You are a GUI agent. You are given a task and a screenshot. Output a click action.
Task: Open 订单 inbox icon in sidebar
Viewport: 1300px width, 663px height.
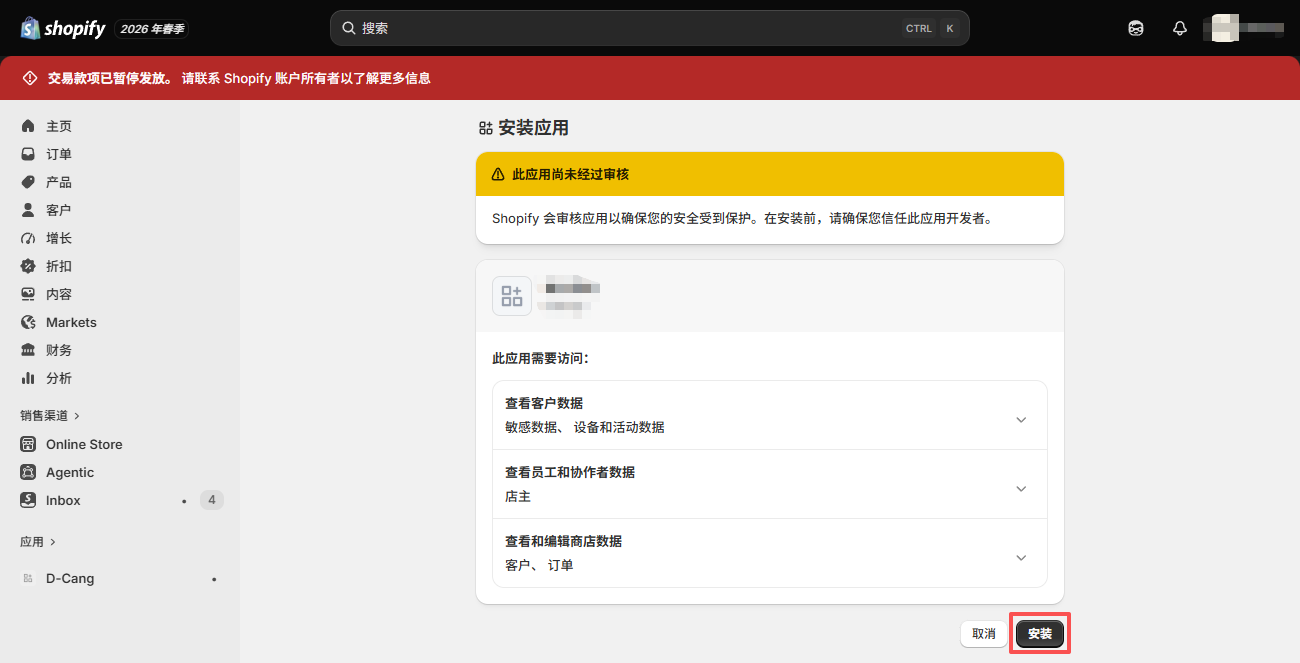click(28, 154)
